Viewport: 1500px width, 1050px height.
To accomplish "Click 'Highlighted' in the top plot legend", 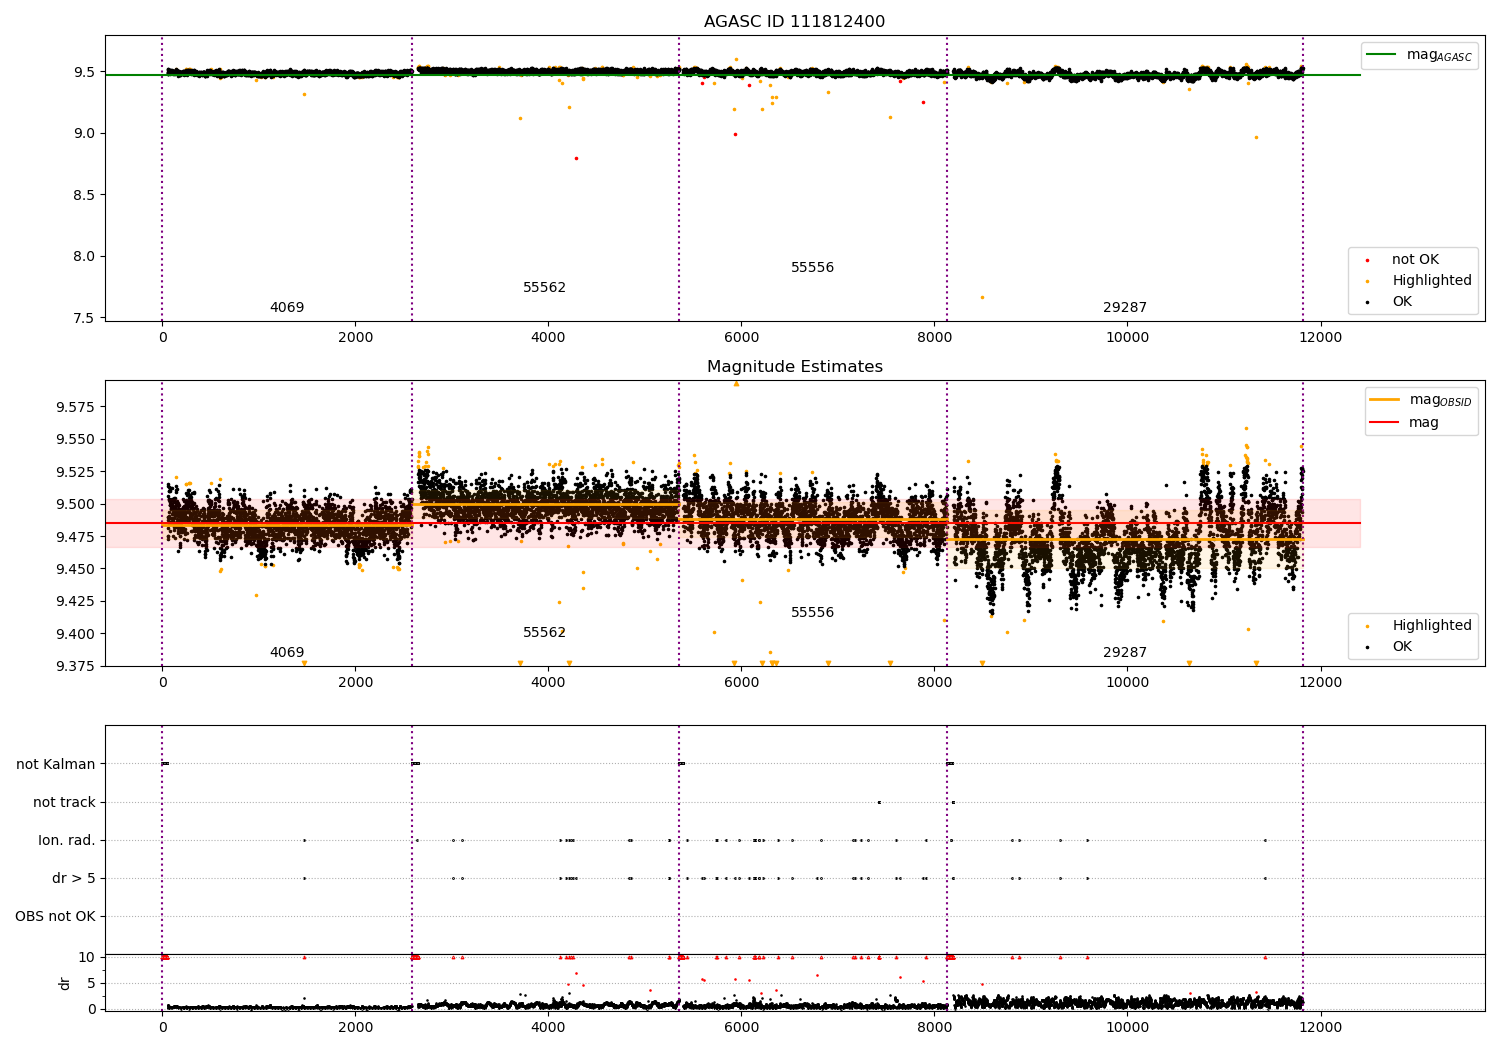I will tap(1431, 281).
